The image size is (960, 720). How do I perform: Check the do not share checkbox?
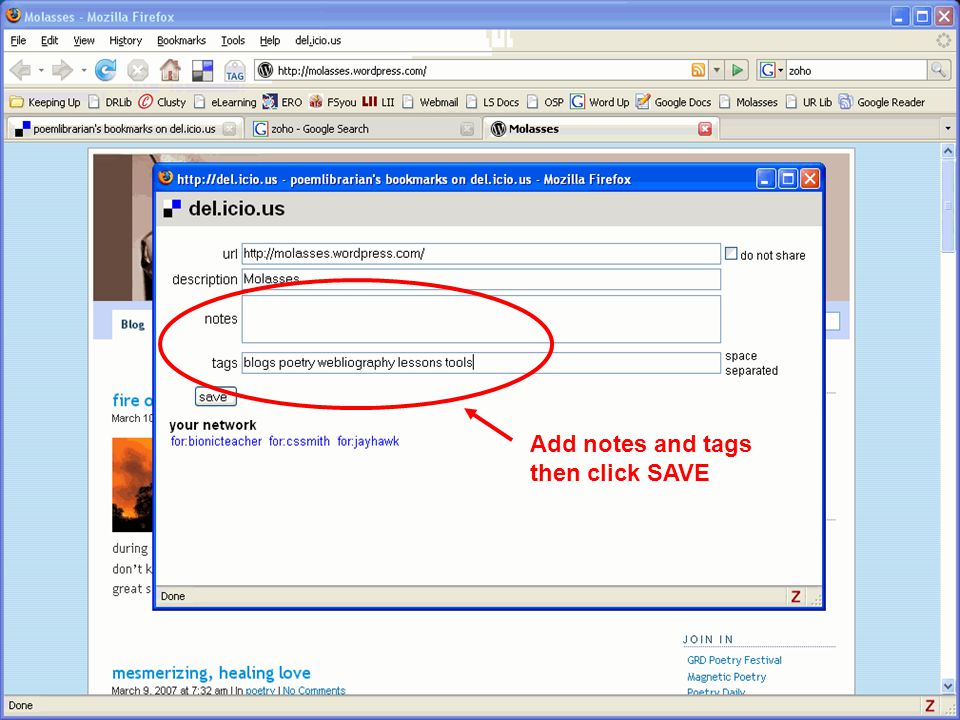pyautogui.click(x=731, y=253)
